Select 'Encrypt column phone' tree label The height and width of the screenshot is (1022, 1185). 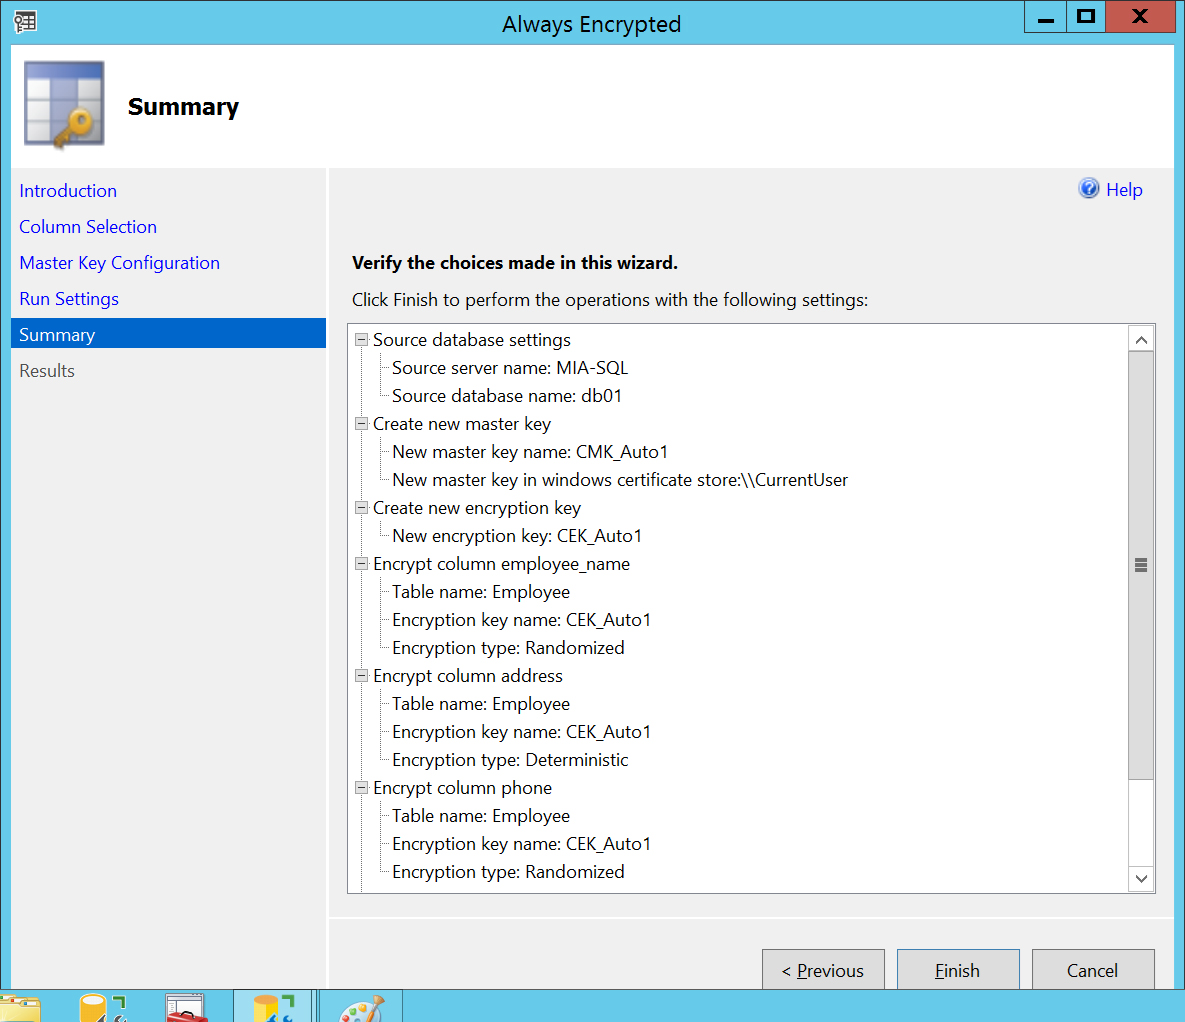click(463, 788)
